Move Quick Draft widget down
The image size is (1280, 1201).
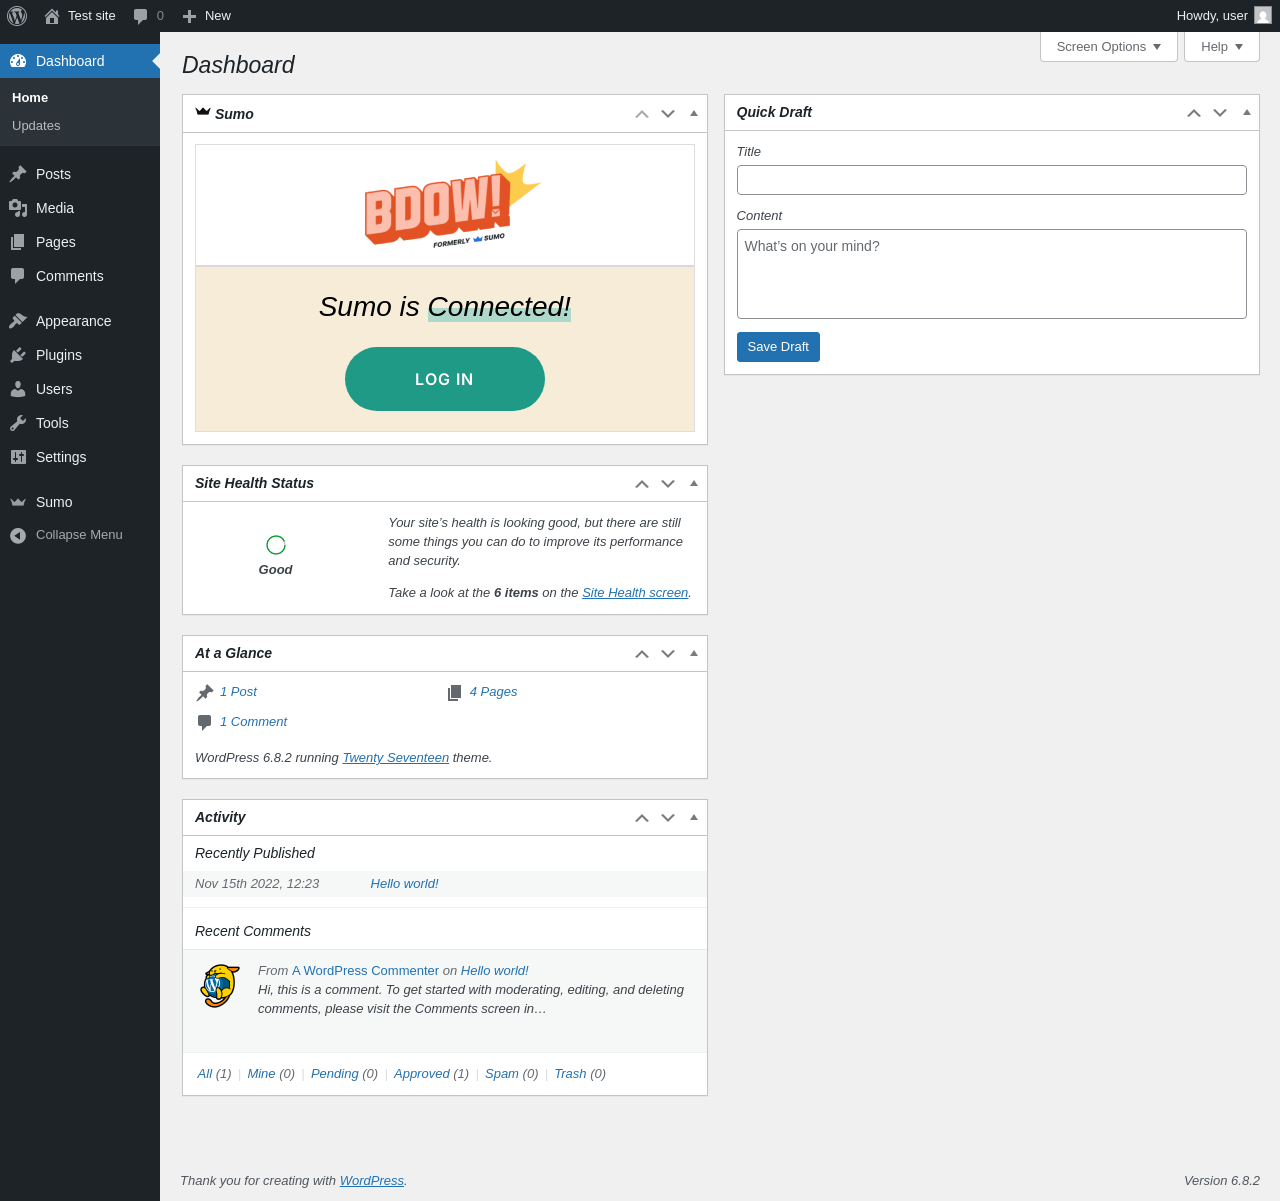[1220, 113]
